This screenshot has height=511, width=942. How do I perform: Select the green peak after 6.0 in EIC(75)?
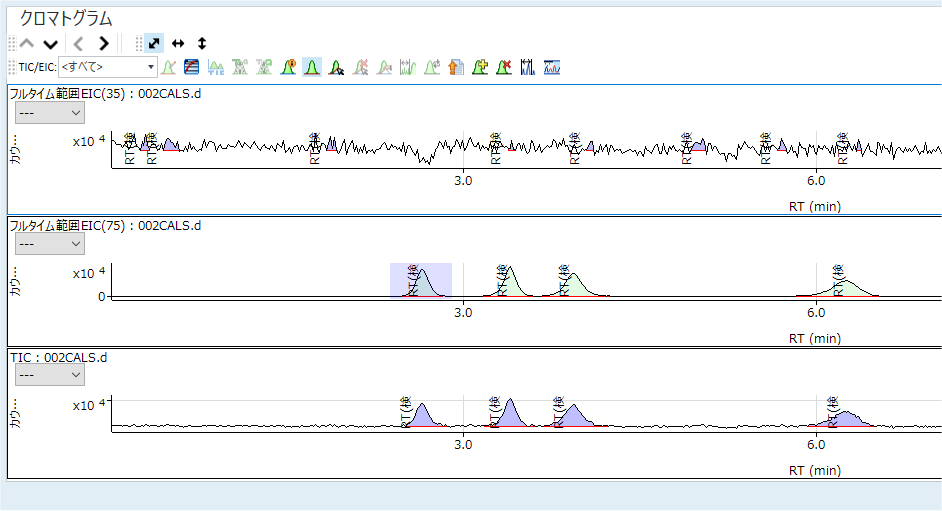pos(846,289)
